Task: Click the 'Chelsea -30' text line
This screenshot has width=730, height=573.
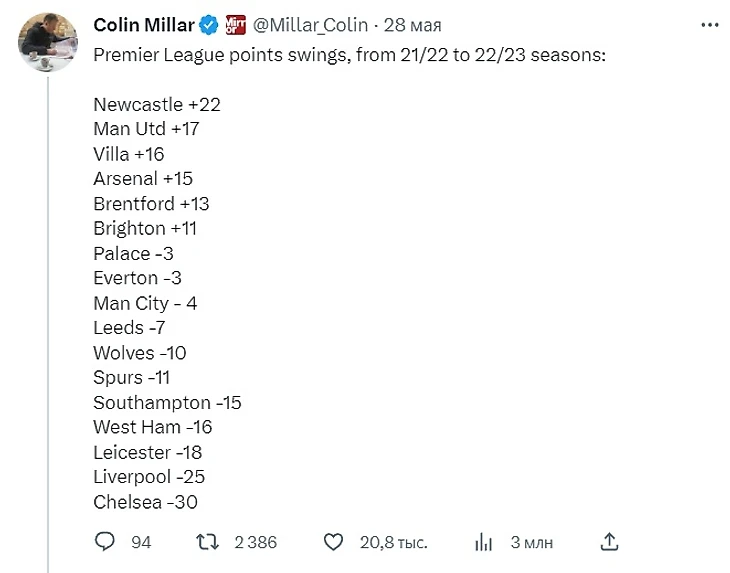Action: pos(145,502)
